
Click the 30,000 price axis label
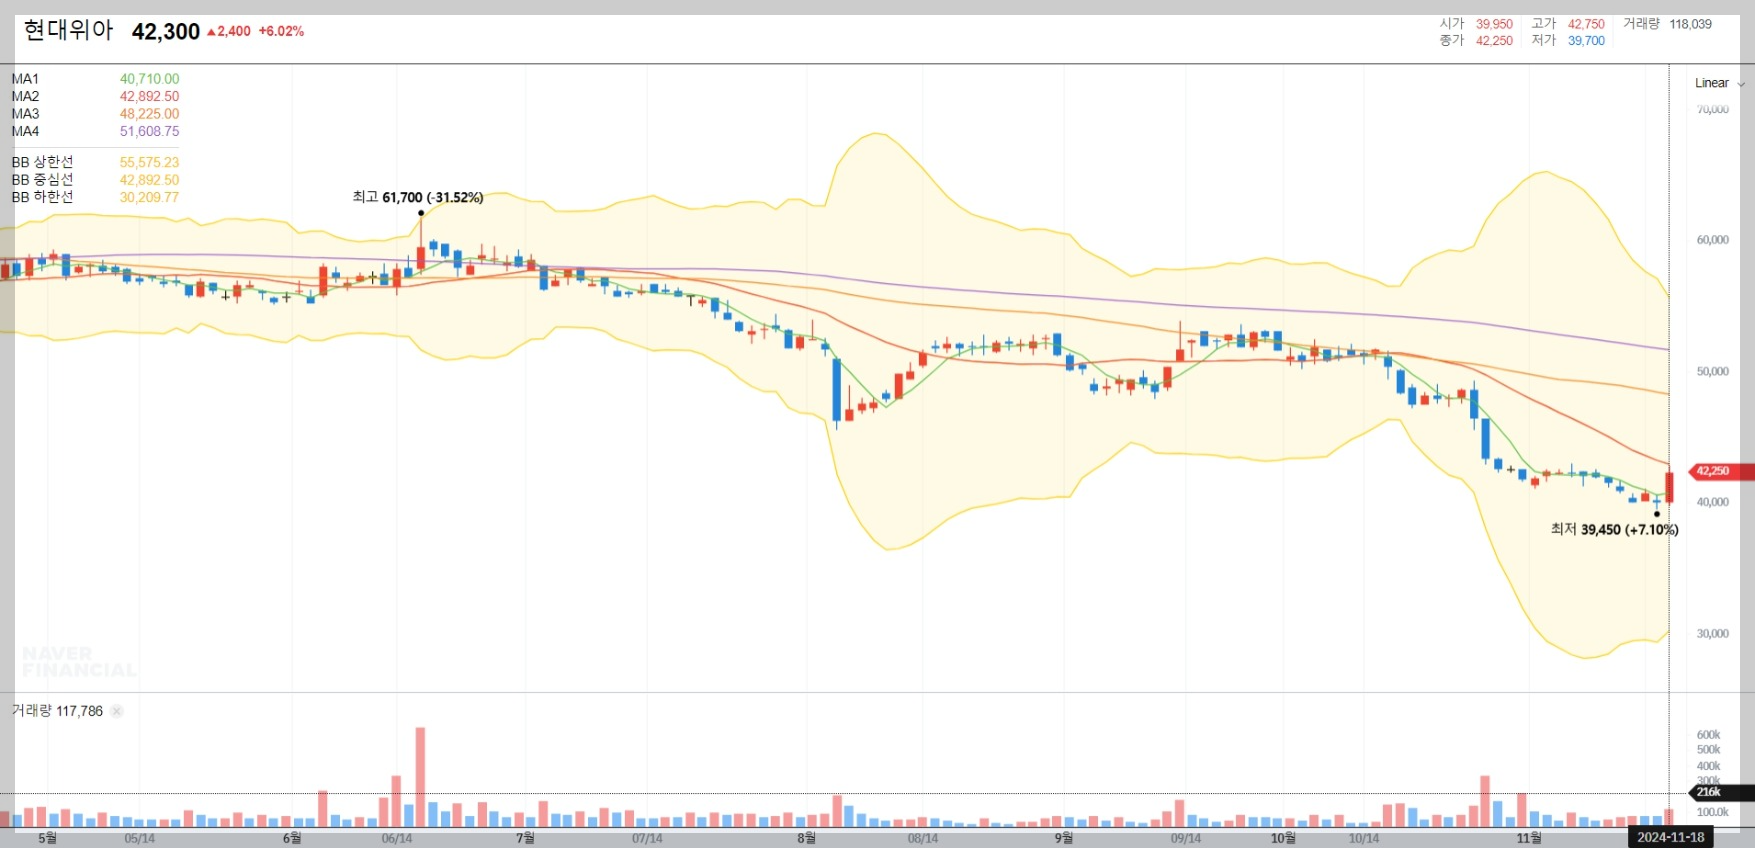(x=1712, y=633)
